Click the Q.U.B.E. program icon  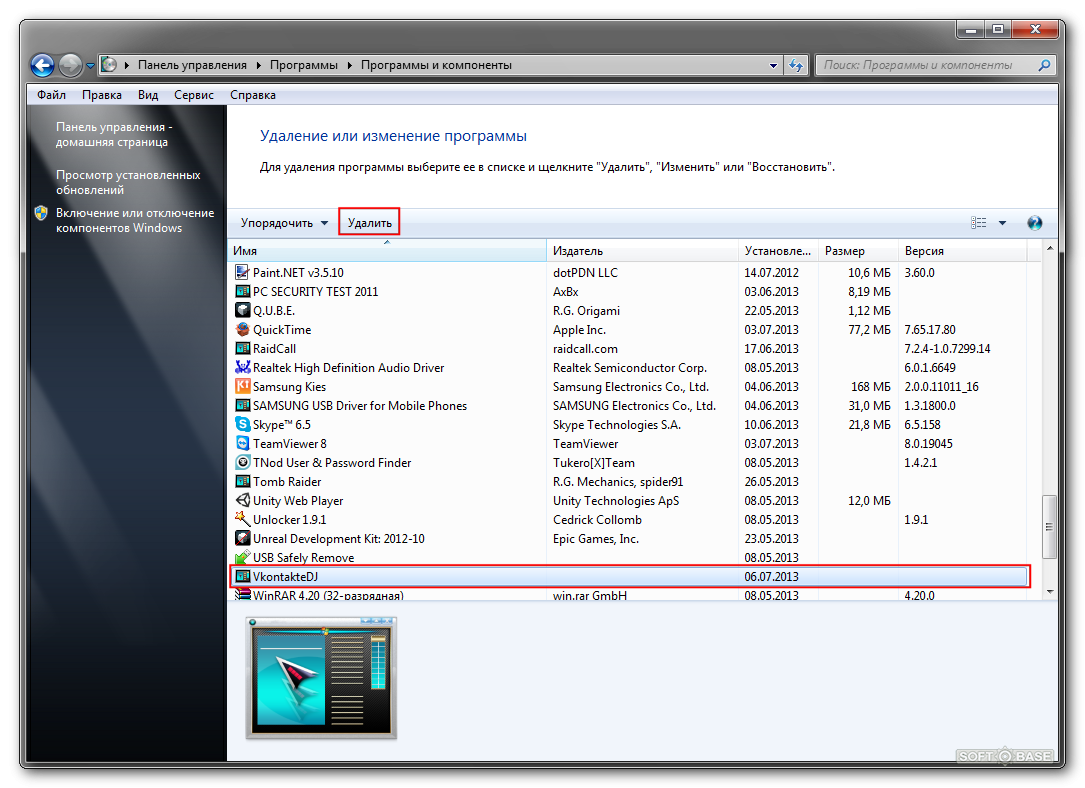pyautogui.click(x=242, y=310)
